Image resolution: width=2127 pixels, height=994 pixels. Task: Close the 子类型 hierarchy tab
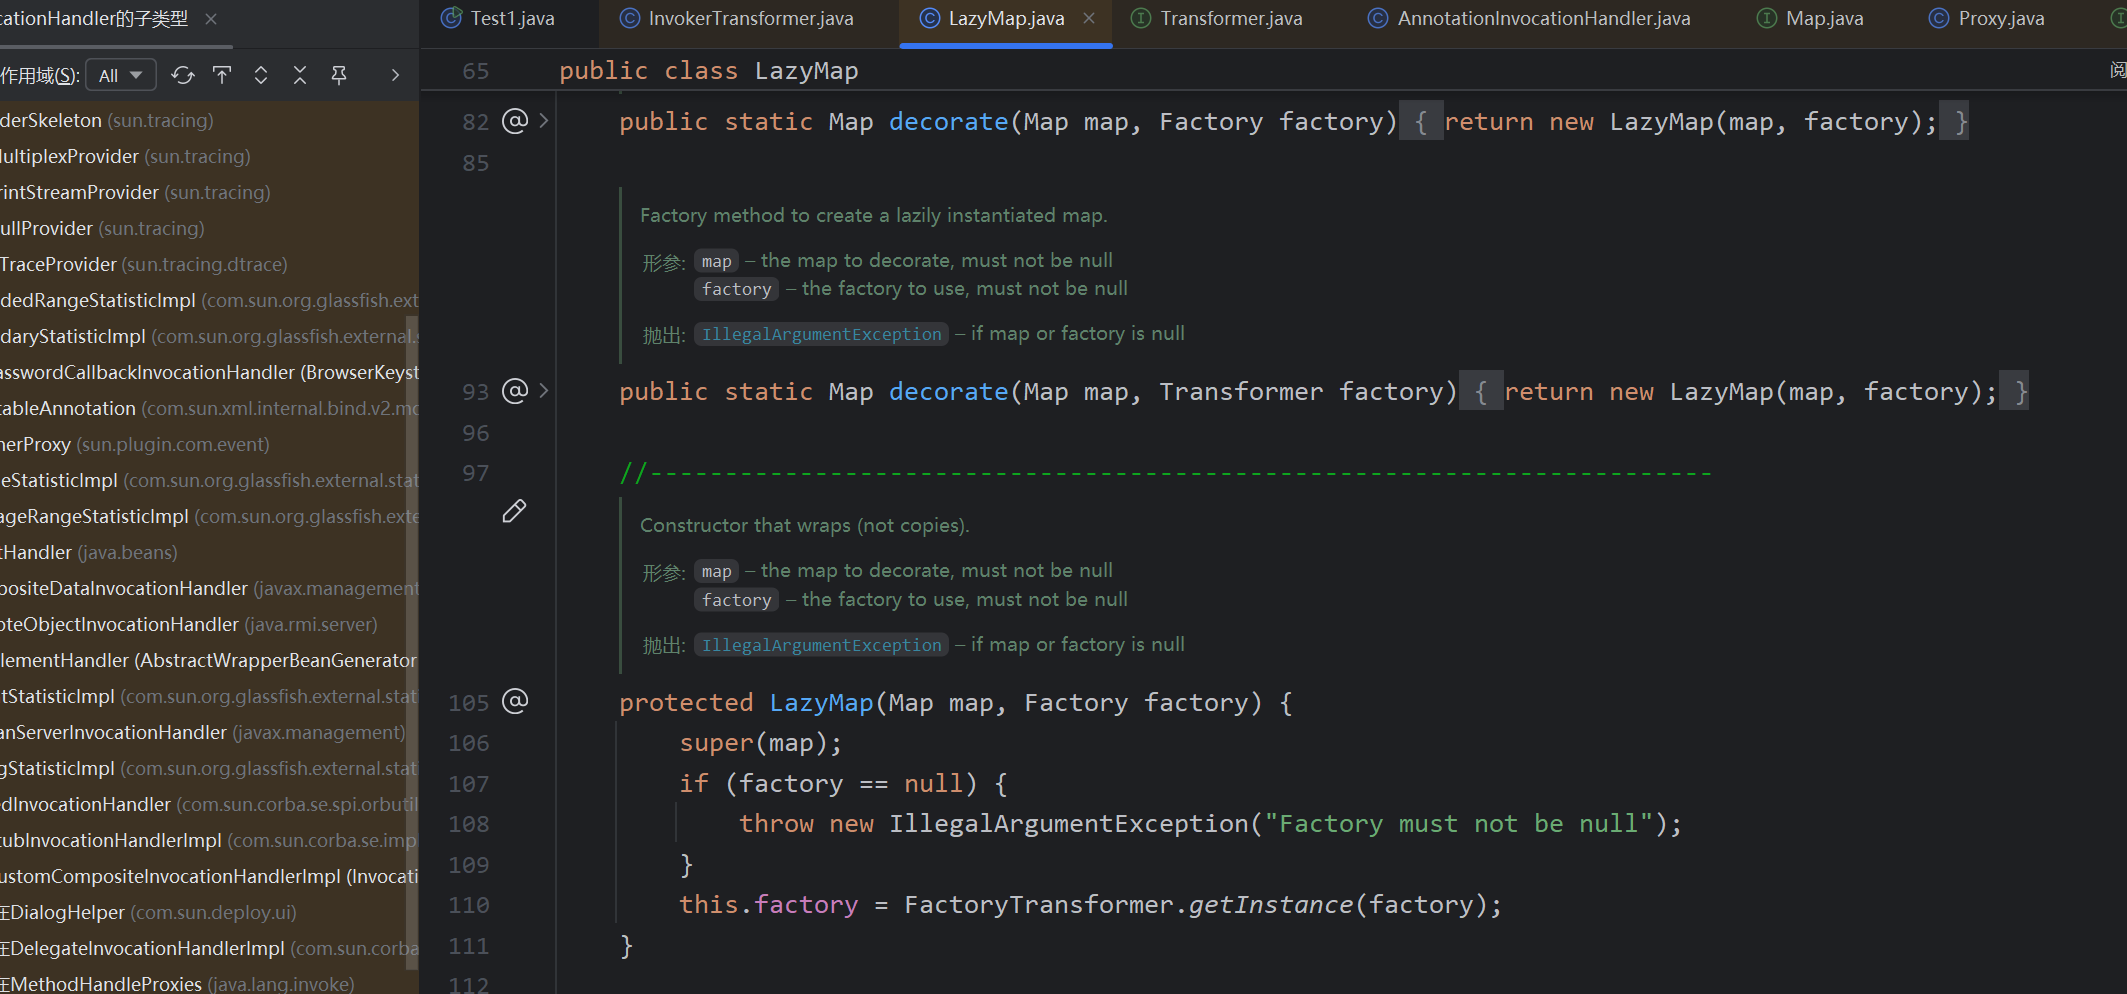(211, 19)
